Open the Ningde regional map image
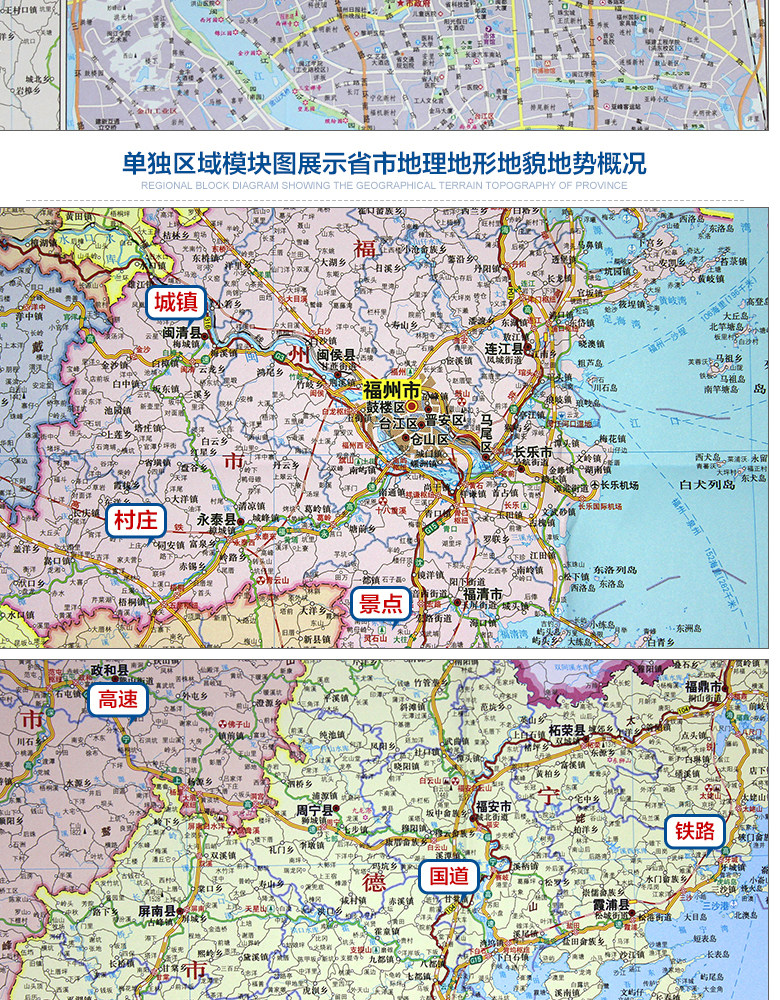780x1000 pixels. pyautogui.click(x=385, y=830)
